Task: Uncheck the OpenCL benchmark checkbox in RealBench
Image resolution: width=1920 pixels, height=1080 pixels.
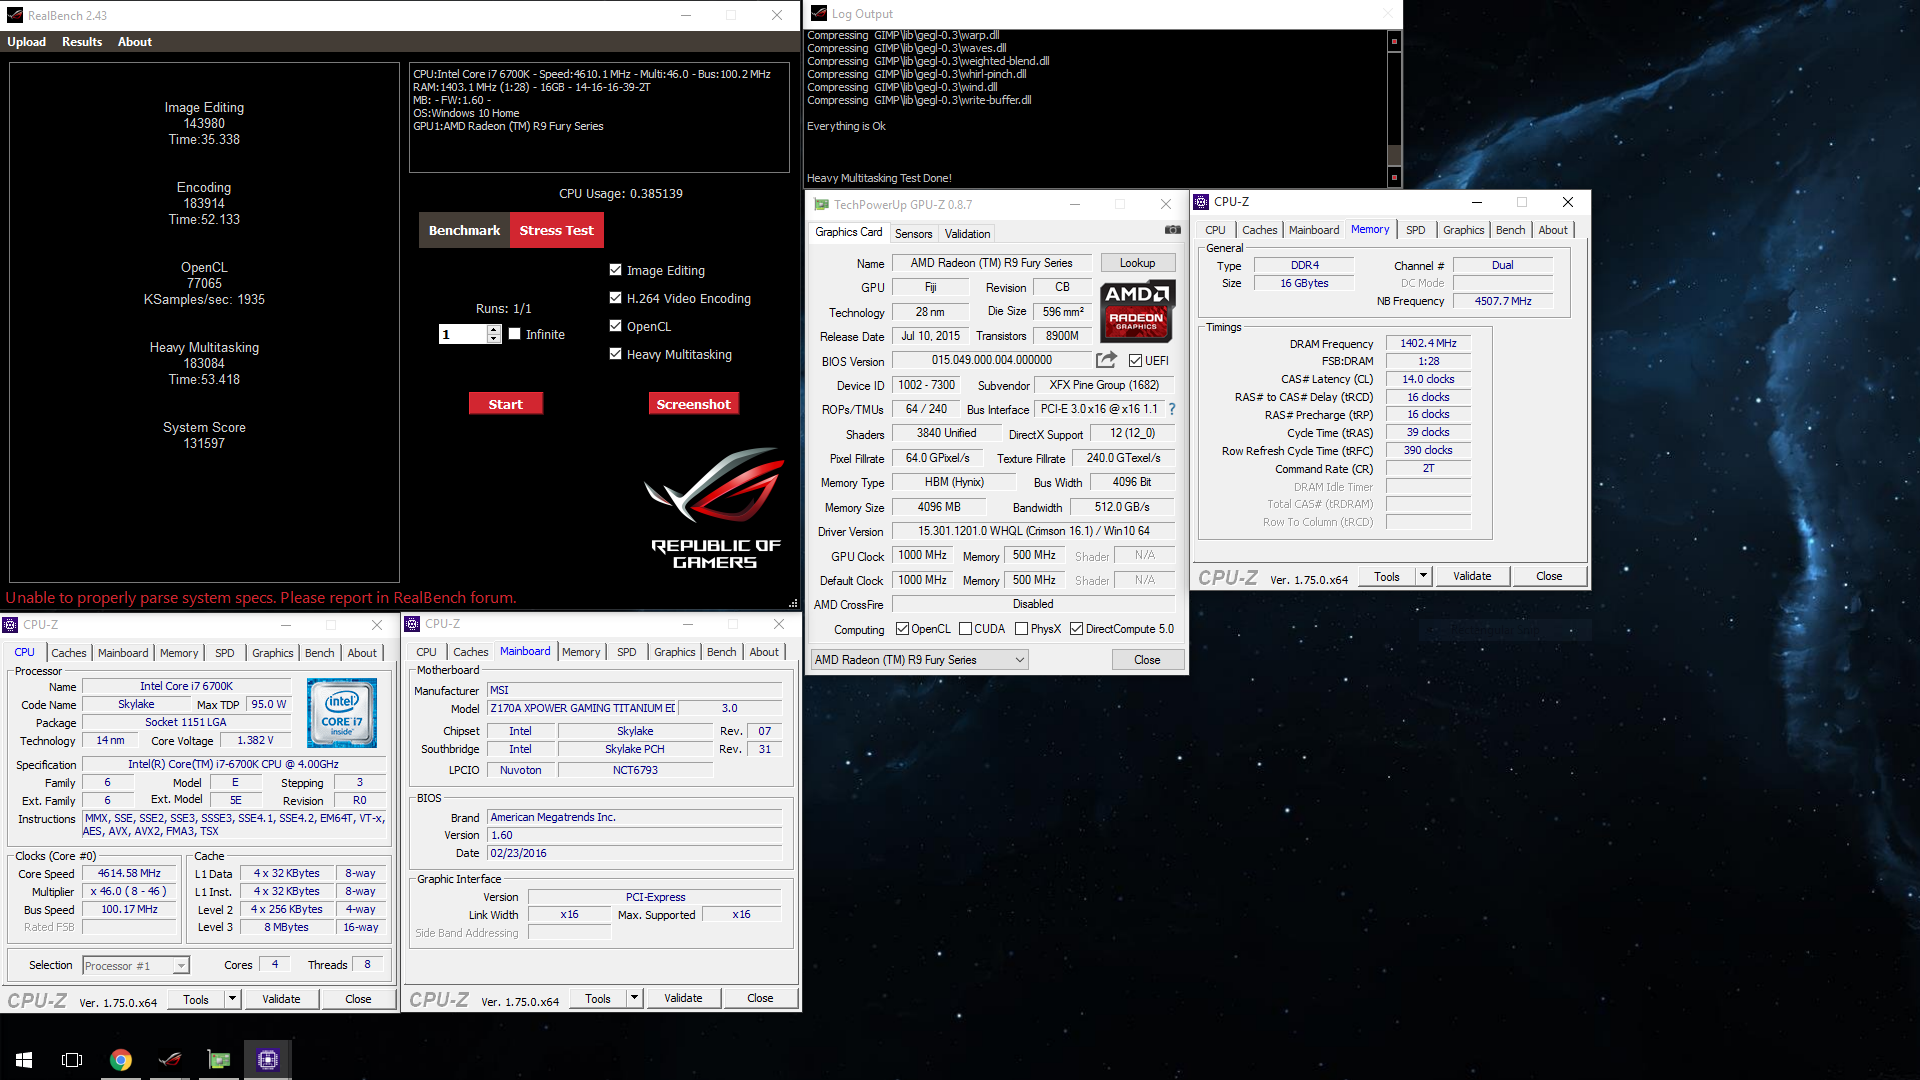Action: tap(615, 326)
